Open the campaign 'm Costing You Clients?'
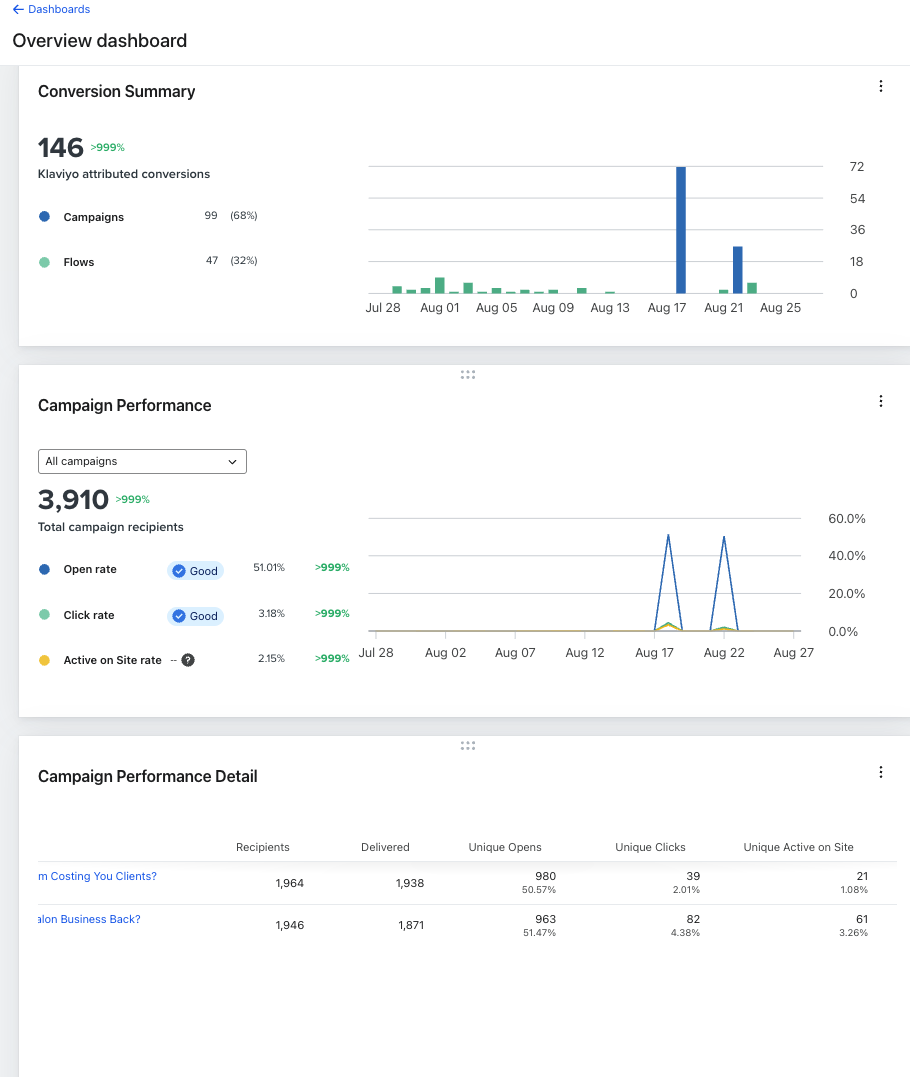The image size is (910, 1077). [x=96, y=876]
